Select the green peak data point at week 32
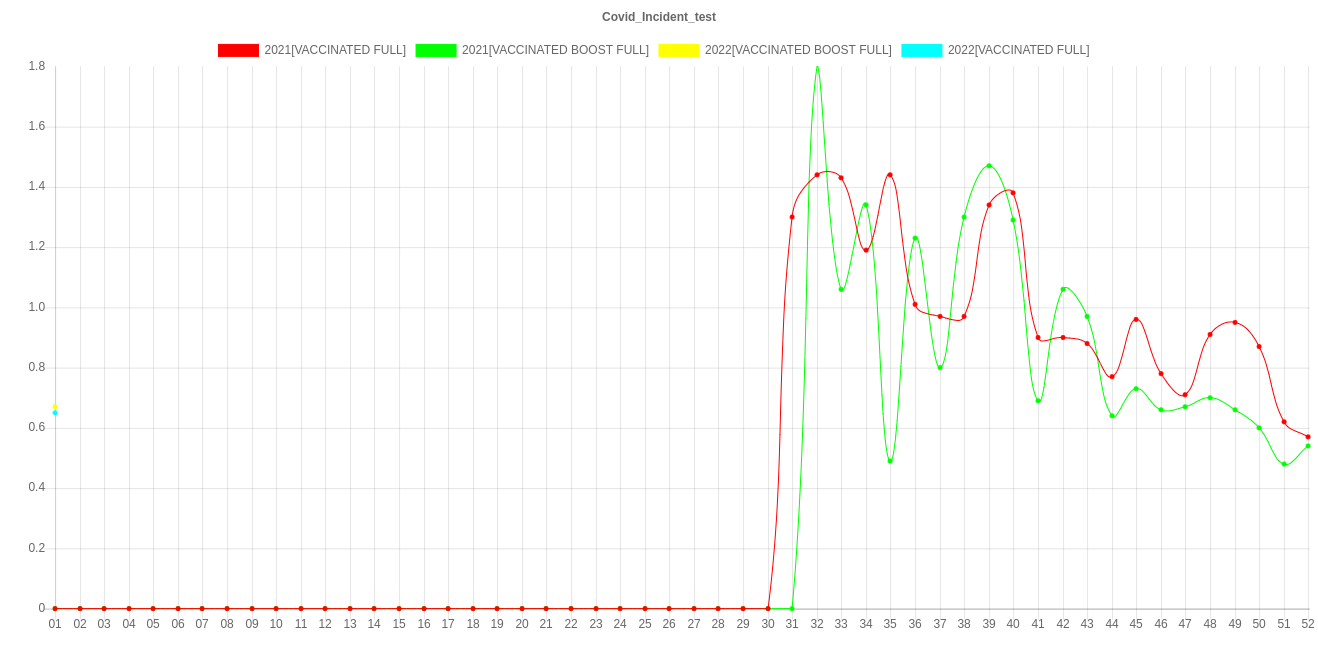Image resolution: width=1318 pixels, height=659 pixels. click(x=817, y=66)
